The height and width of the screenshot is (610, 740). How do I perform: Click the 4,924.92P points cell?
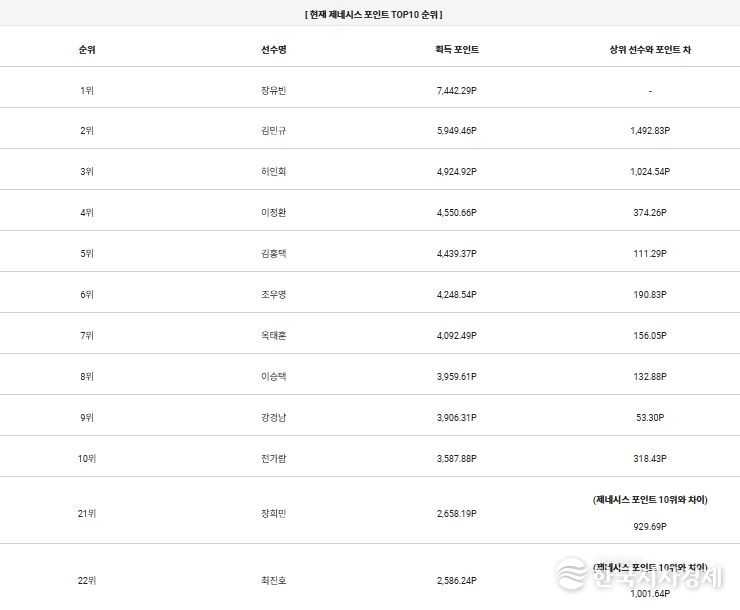click(457, 172)
